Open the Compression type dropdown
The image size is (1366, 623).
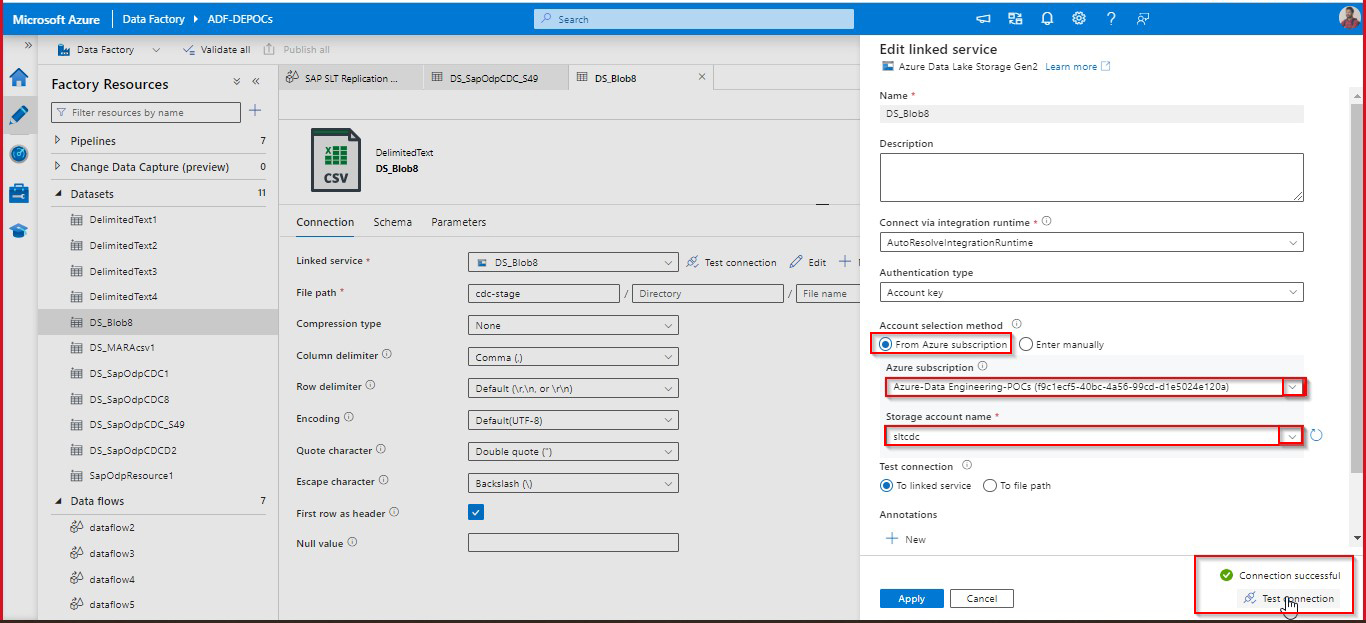(573, 325)
